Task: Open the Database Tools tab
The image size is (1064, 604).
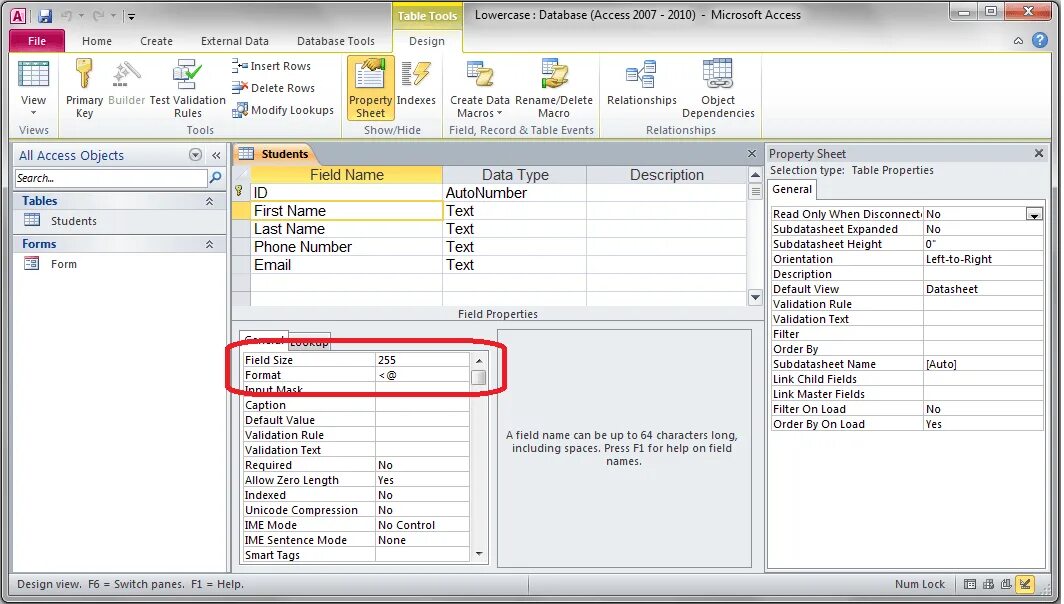Action: click(336, 41)
